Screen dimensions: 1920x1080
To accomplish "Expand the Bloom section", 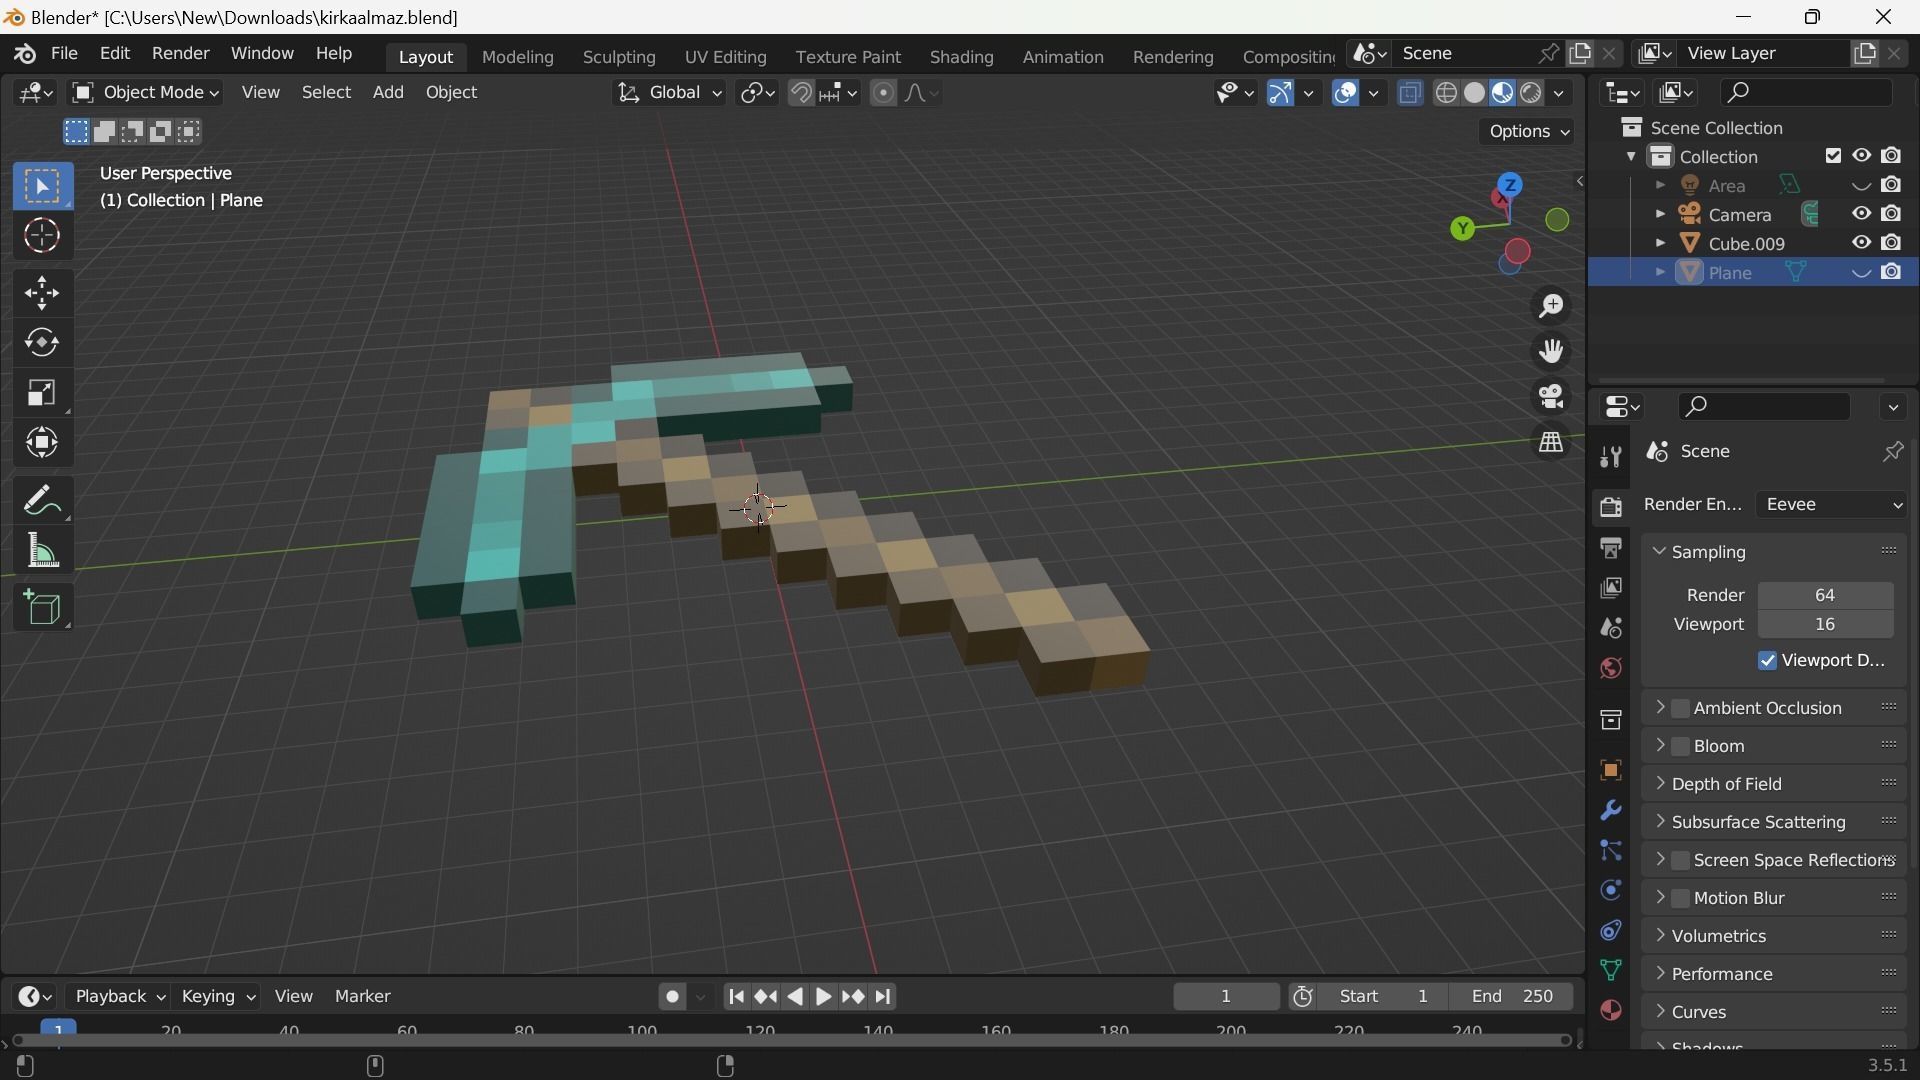I will (x=1662, y=745).
